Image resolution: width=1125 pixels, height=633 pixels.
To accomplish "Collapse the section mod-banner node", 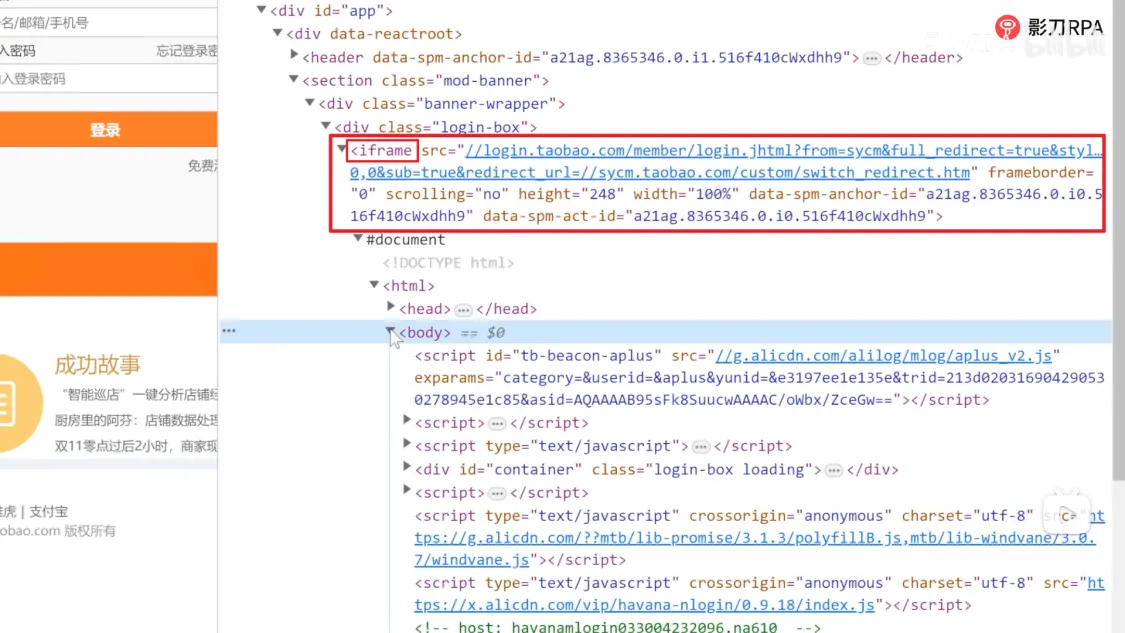I will coord(293,79).
